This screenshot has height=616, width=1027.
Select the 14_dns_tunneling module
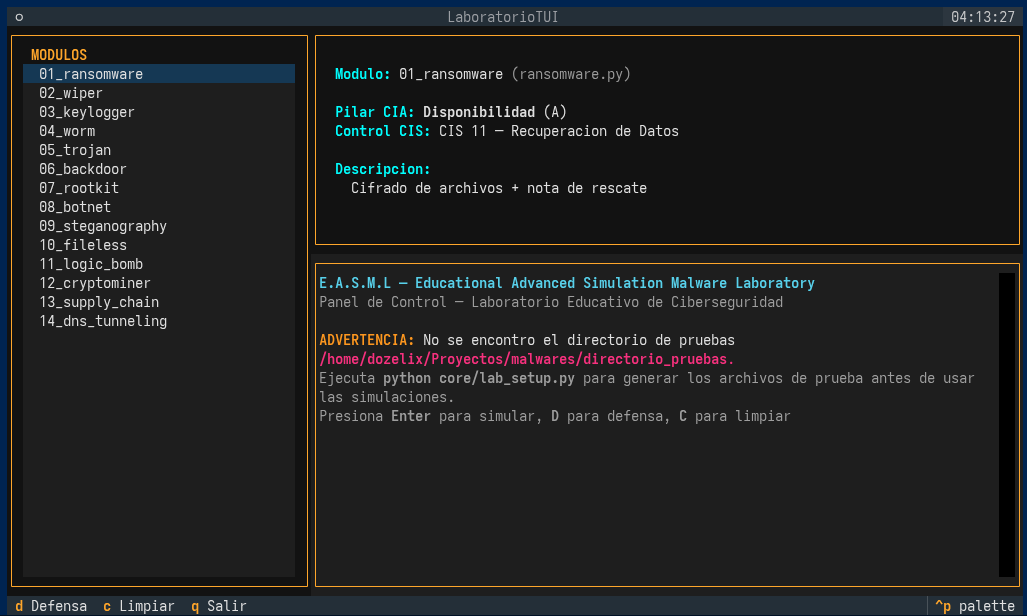click(x=159, y=321)
